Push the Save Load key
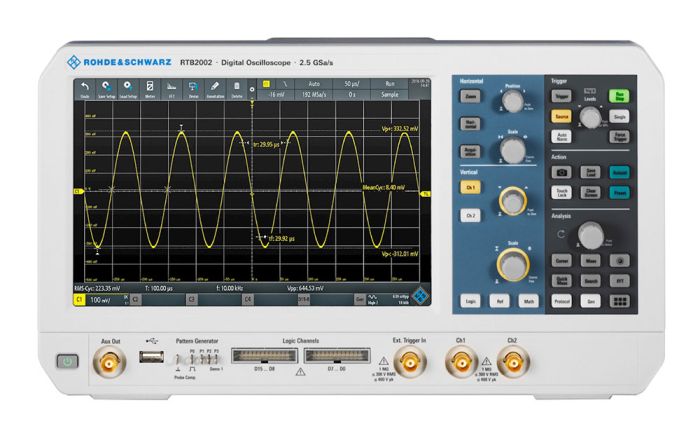 [590, 172]
